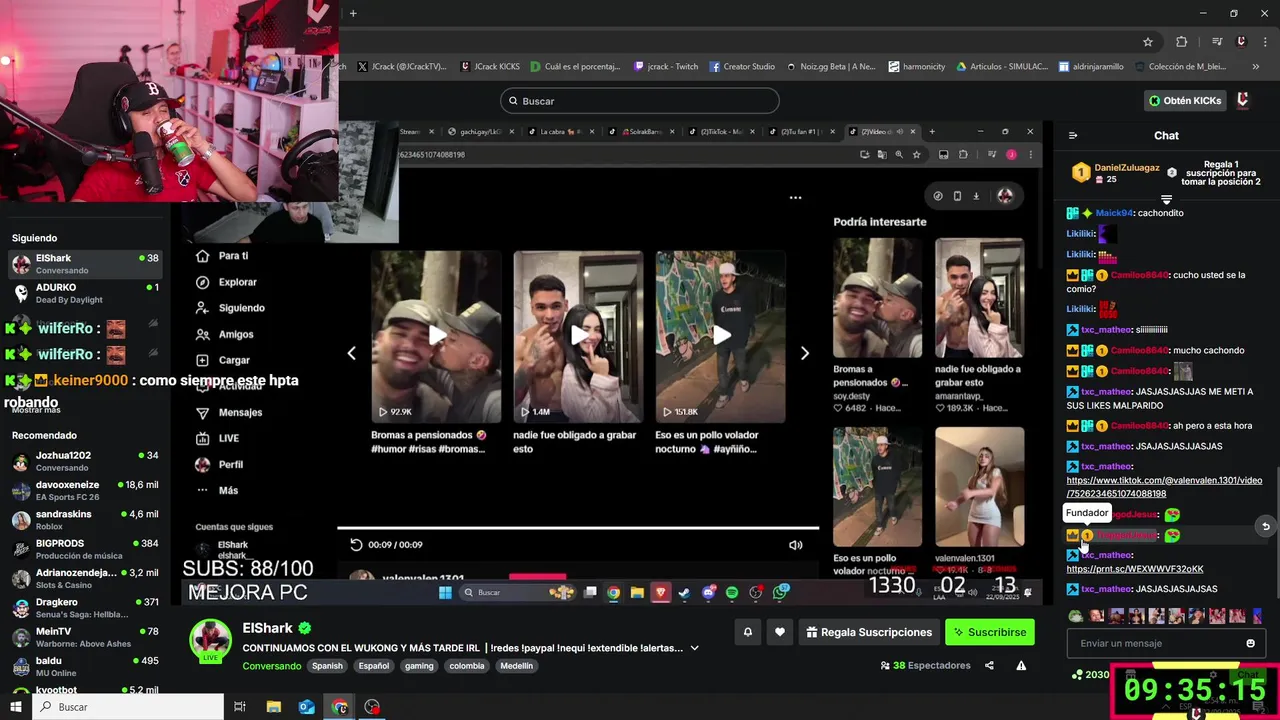Open Jozhua1202 recommended channel
The image size is (1280, 720).
pos(85,461)
